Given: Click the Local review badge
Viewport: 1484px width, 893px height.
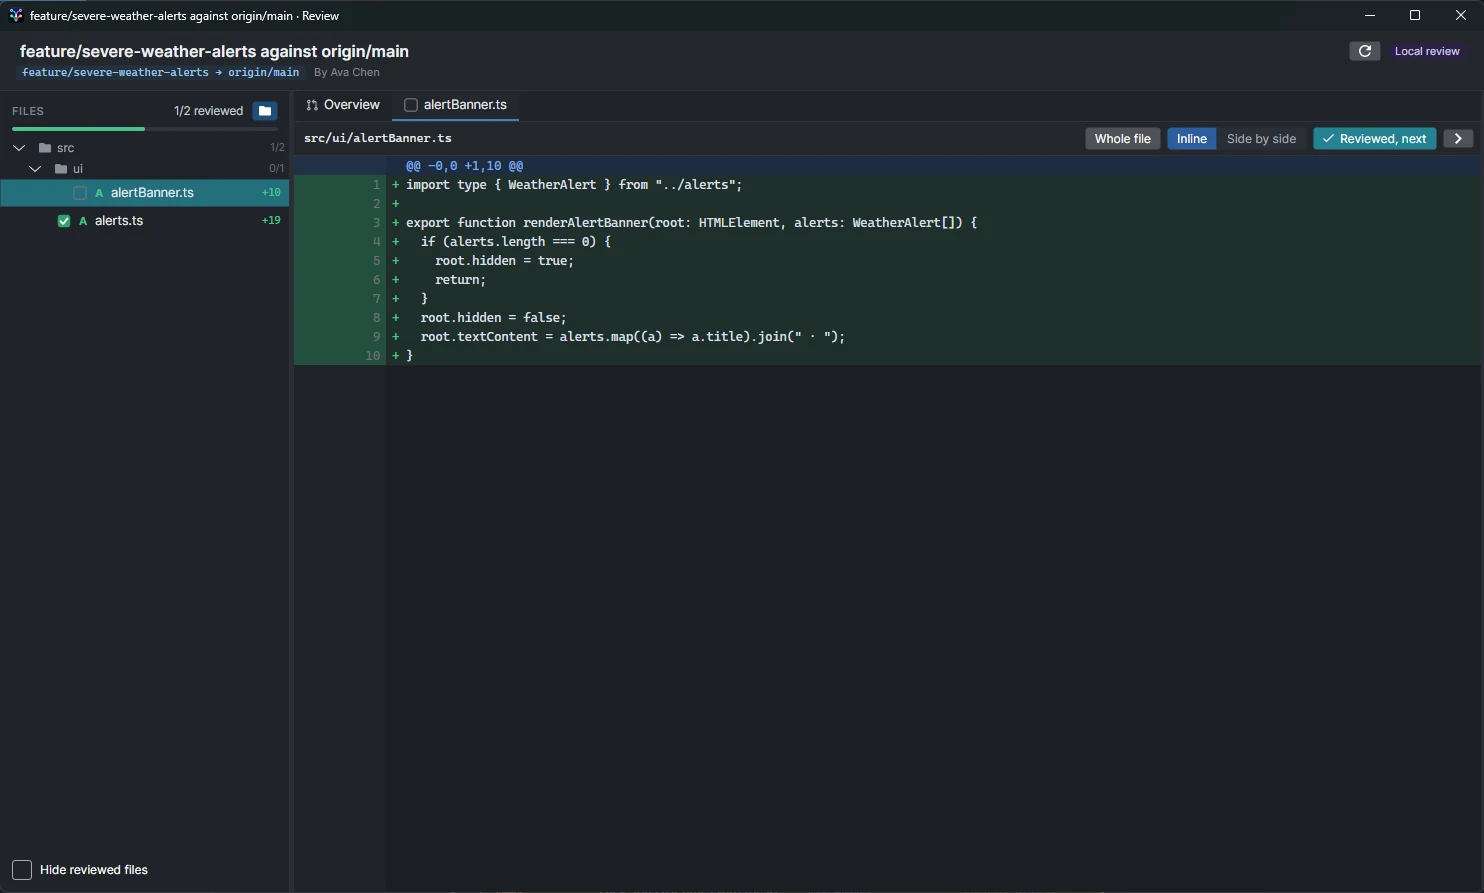Looking at the screenshot, I should 1427,51.
